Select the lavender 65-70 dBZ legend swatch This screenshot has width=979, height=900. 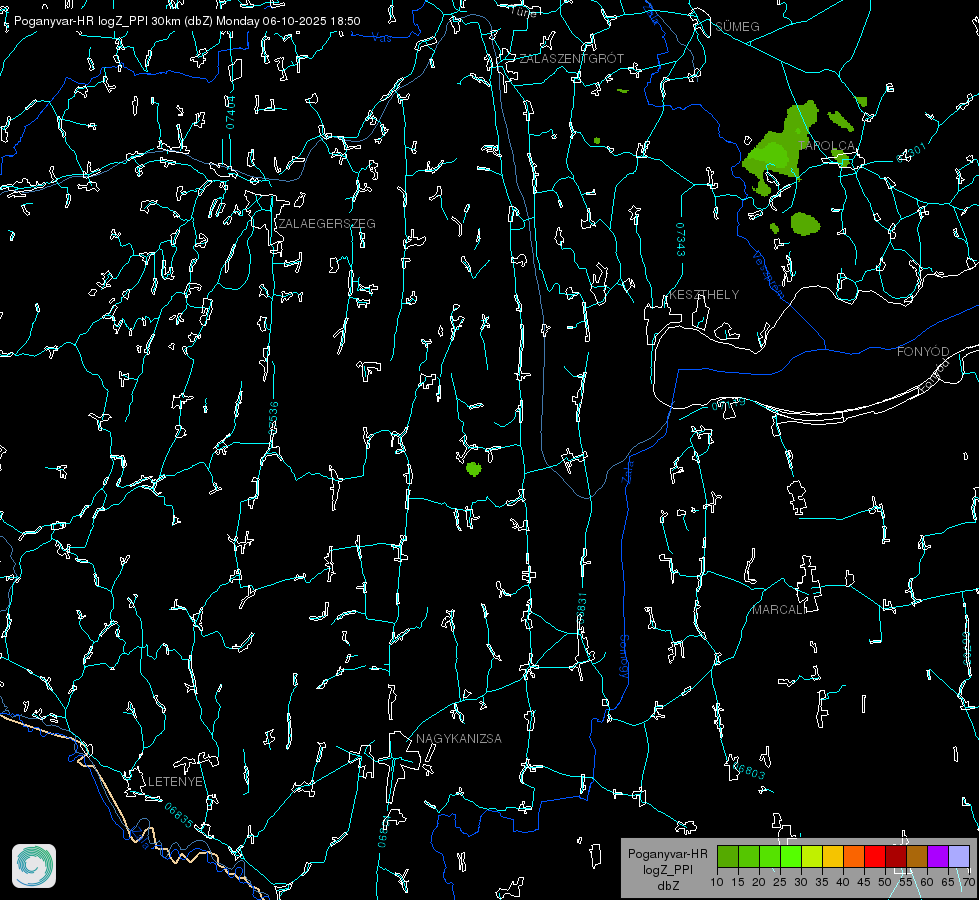[959, 856]
